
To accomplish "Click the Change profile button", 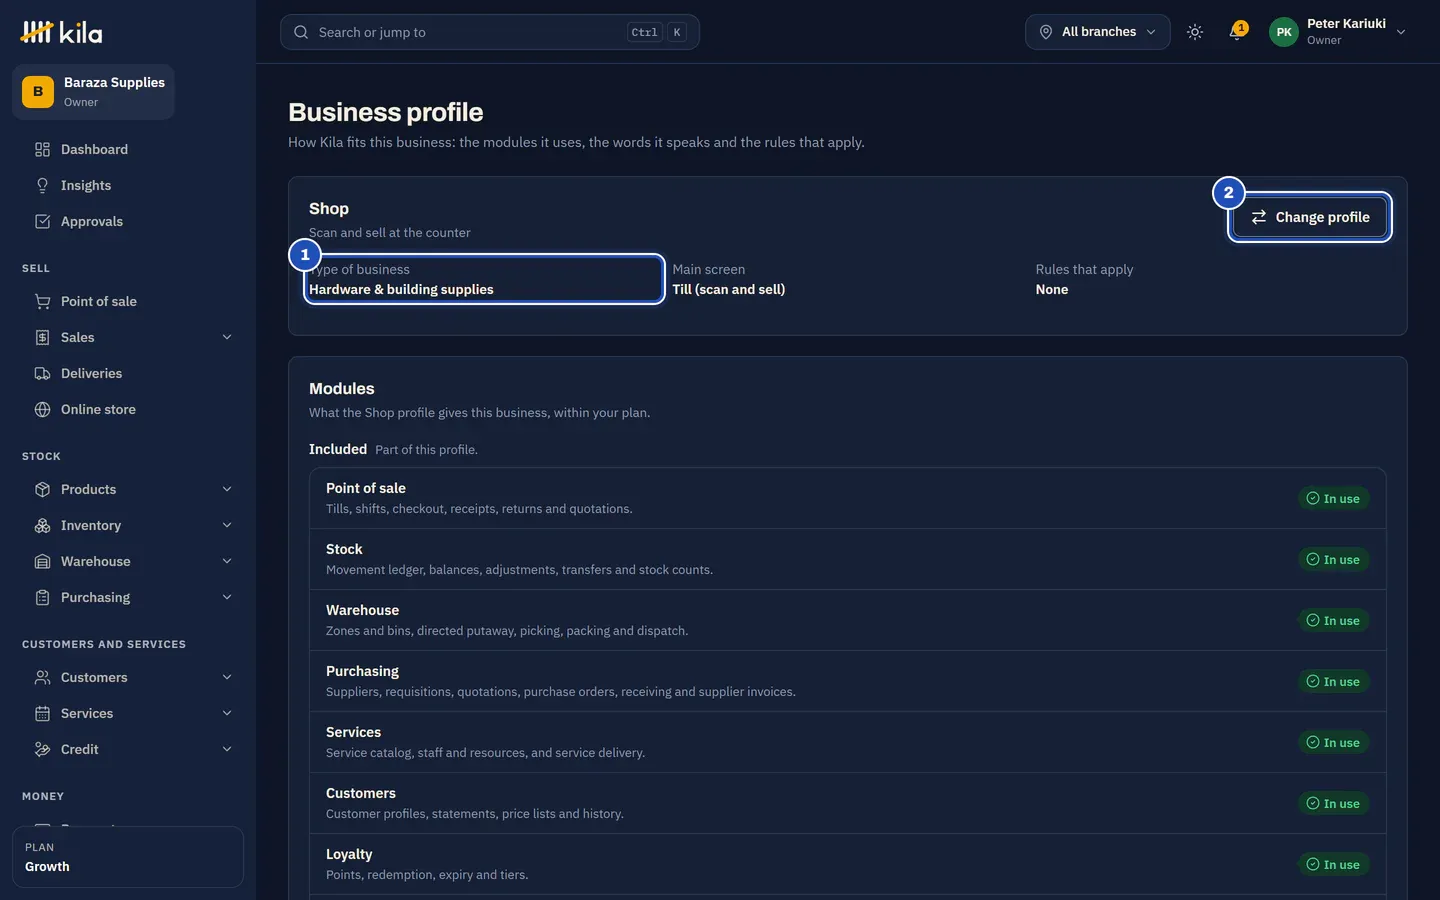I will tap(1310, 217).
